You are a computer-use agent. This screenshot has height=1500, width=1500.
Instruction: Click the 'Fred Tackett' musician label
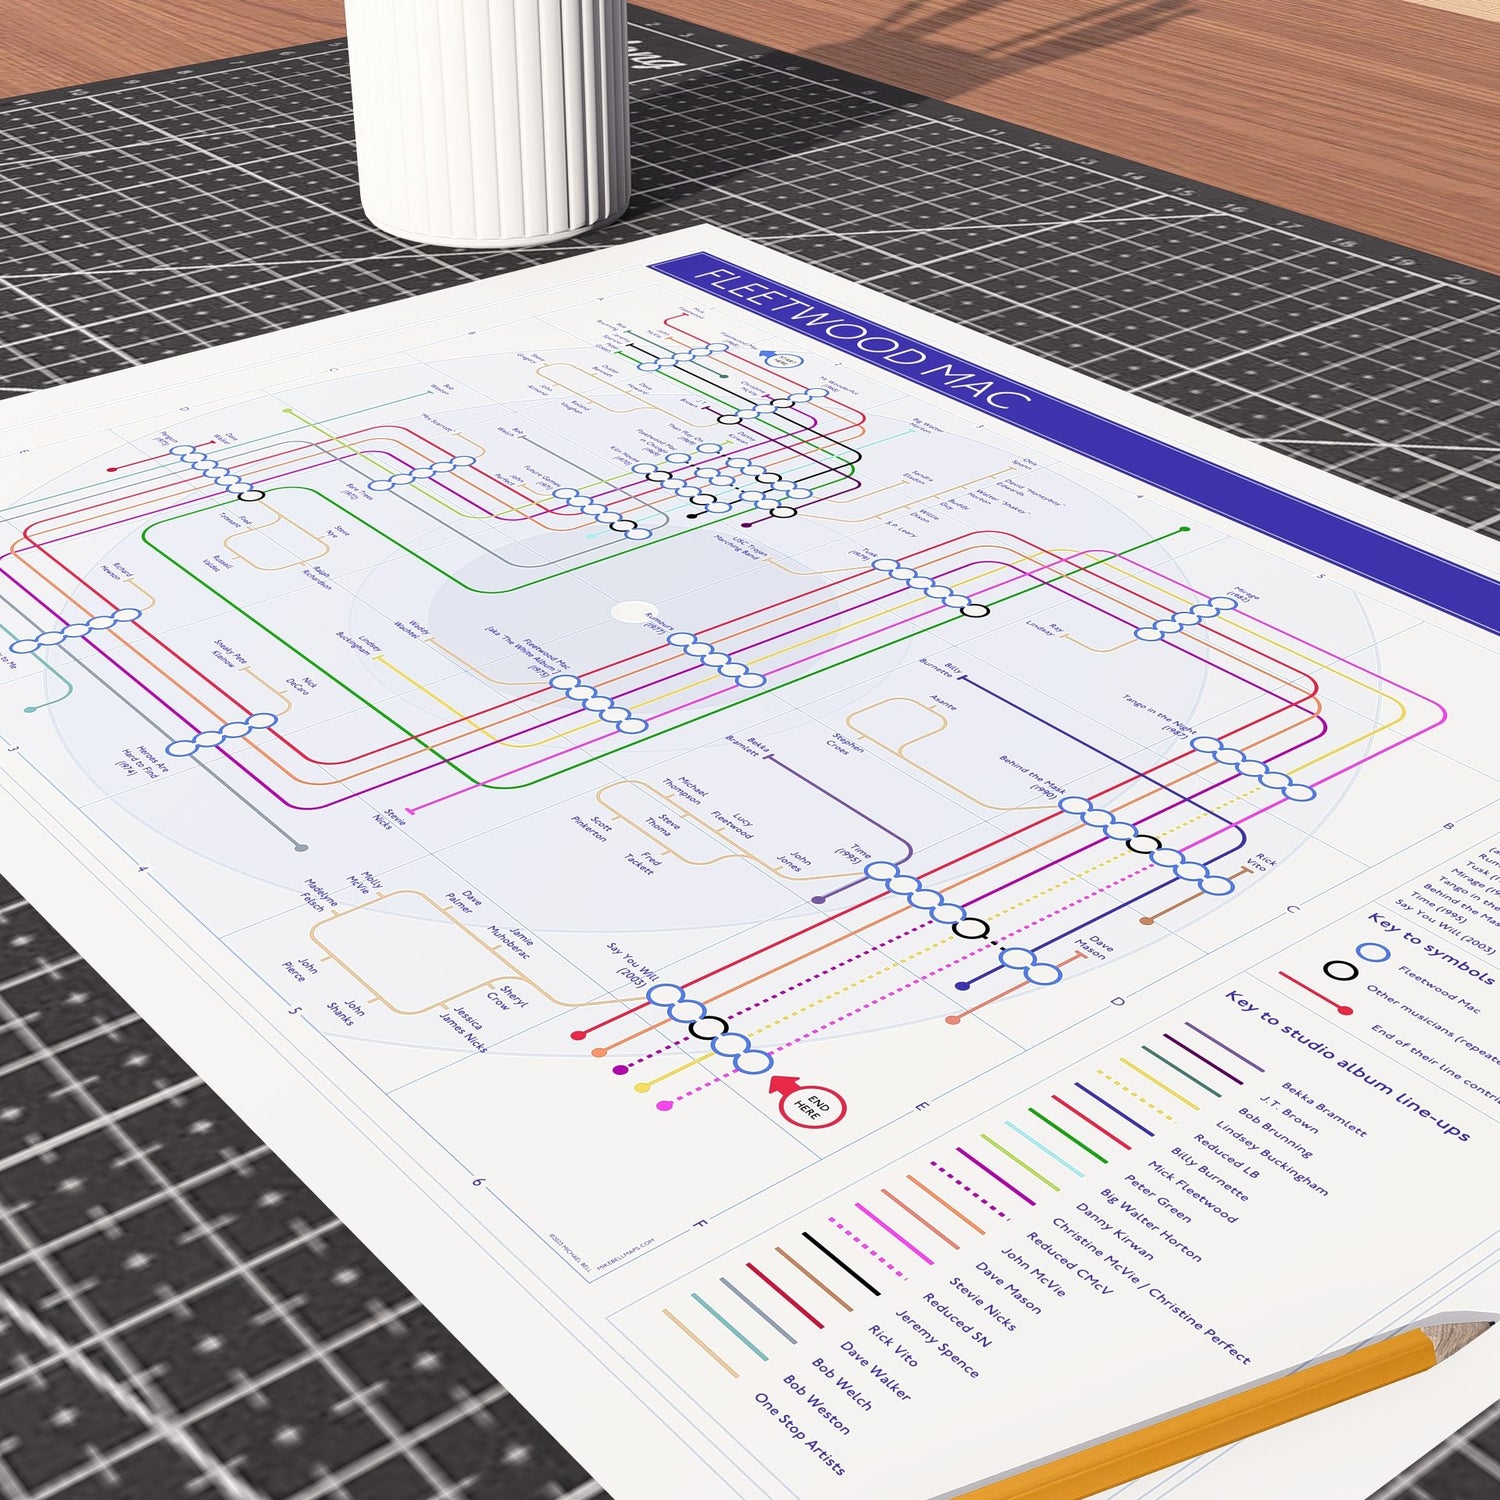tap(642, 863)
